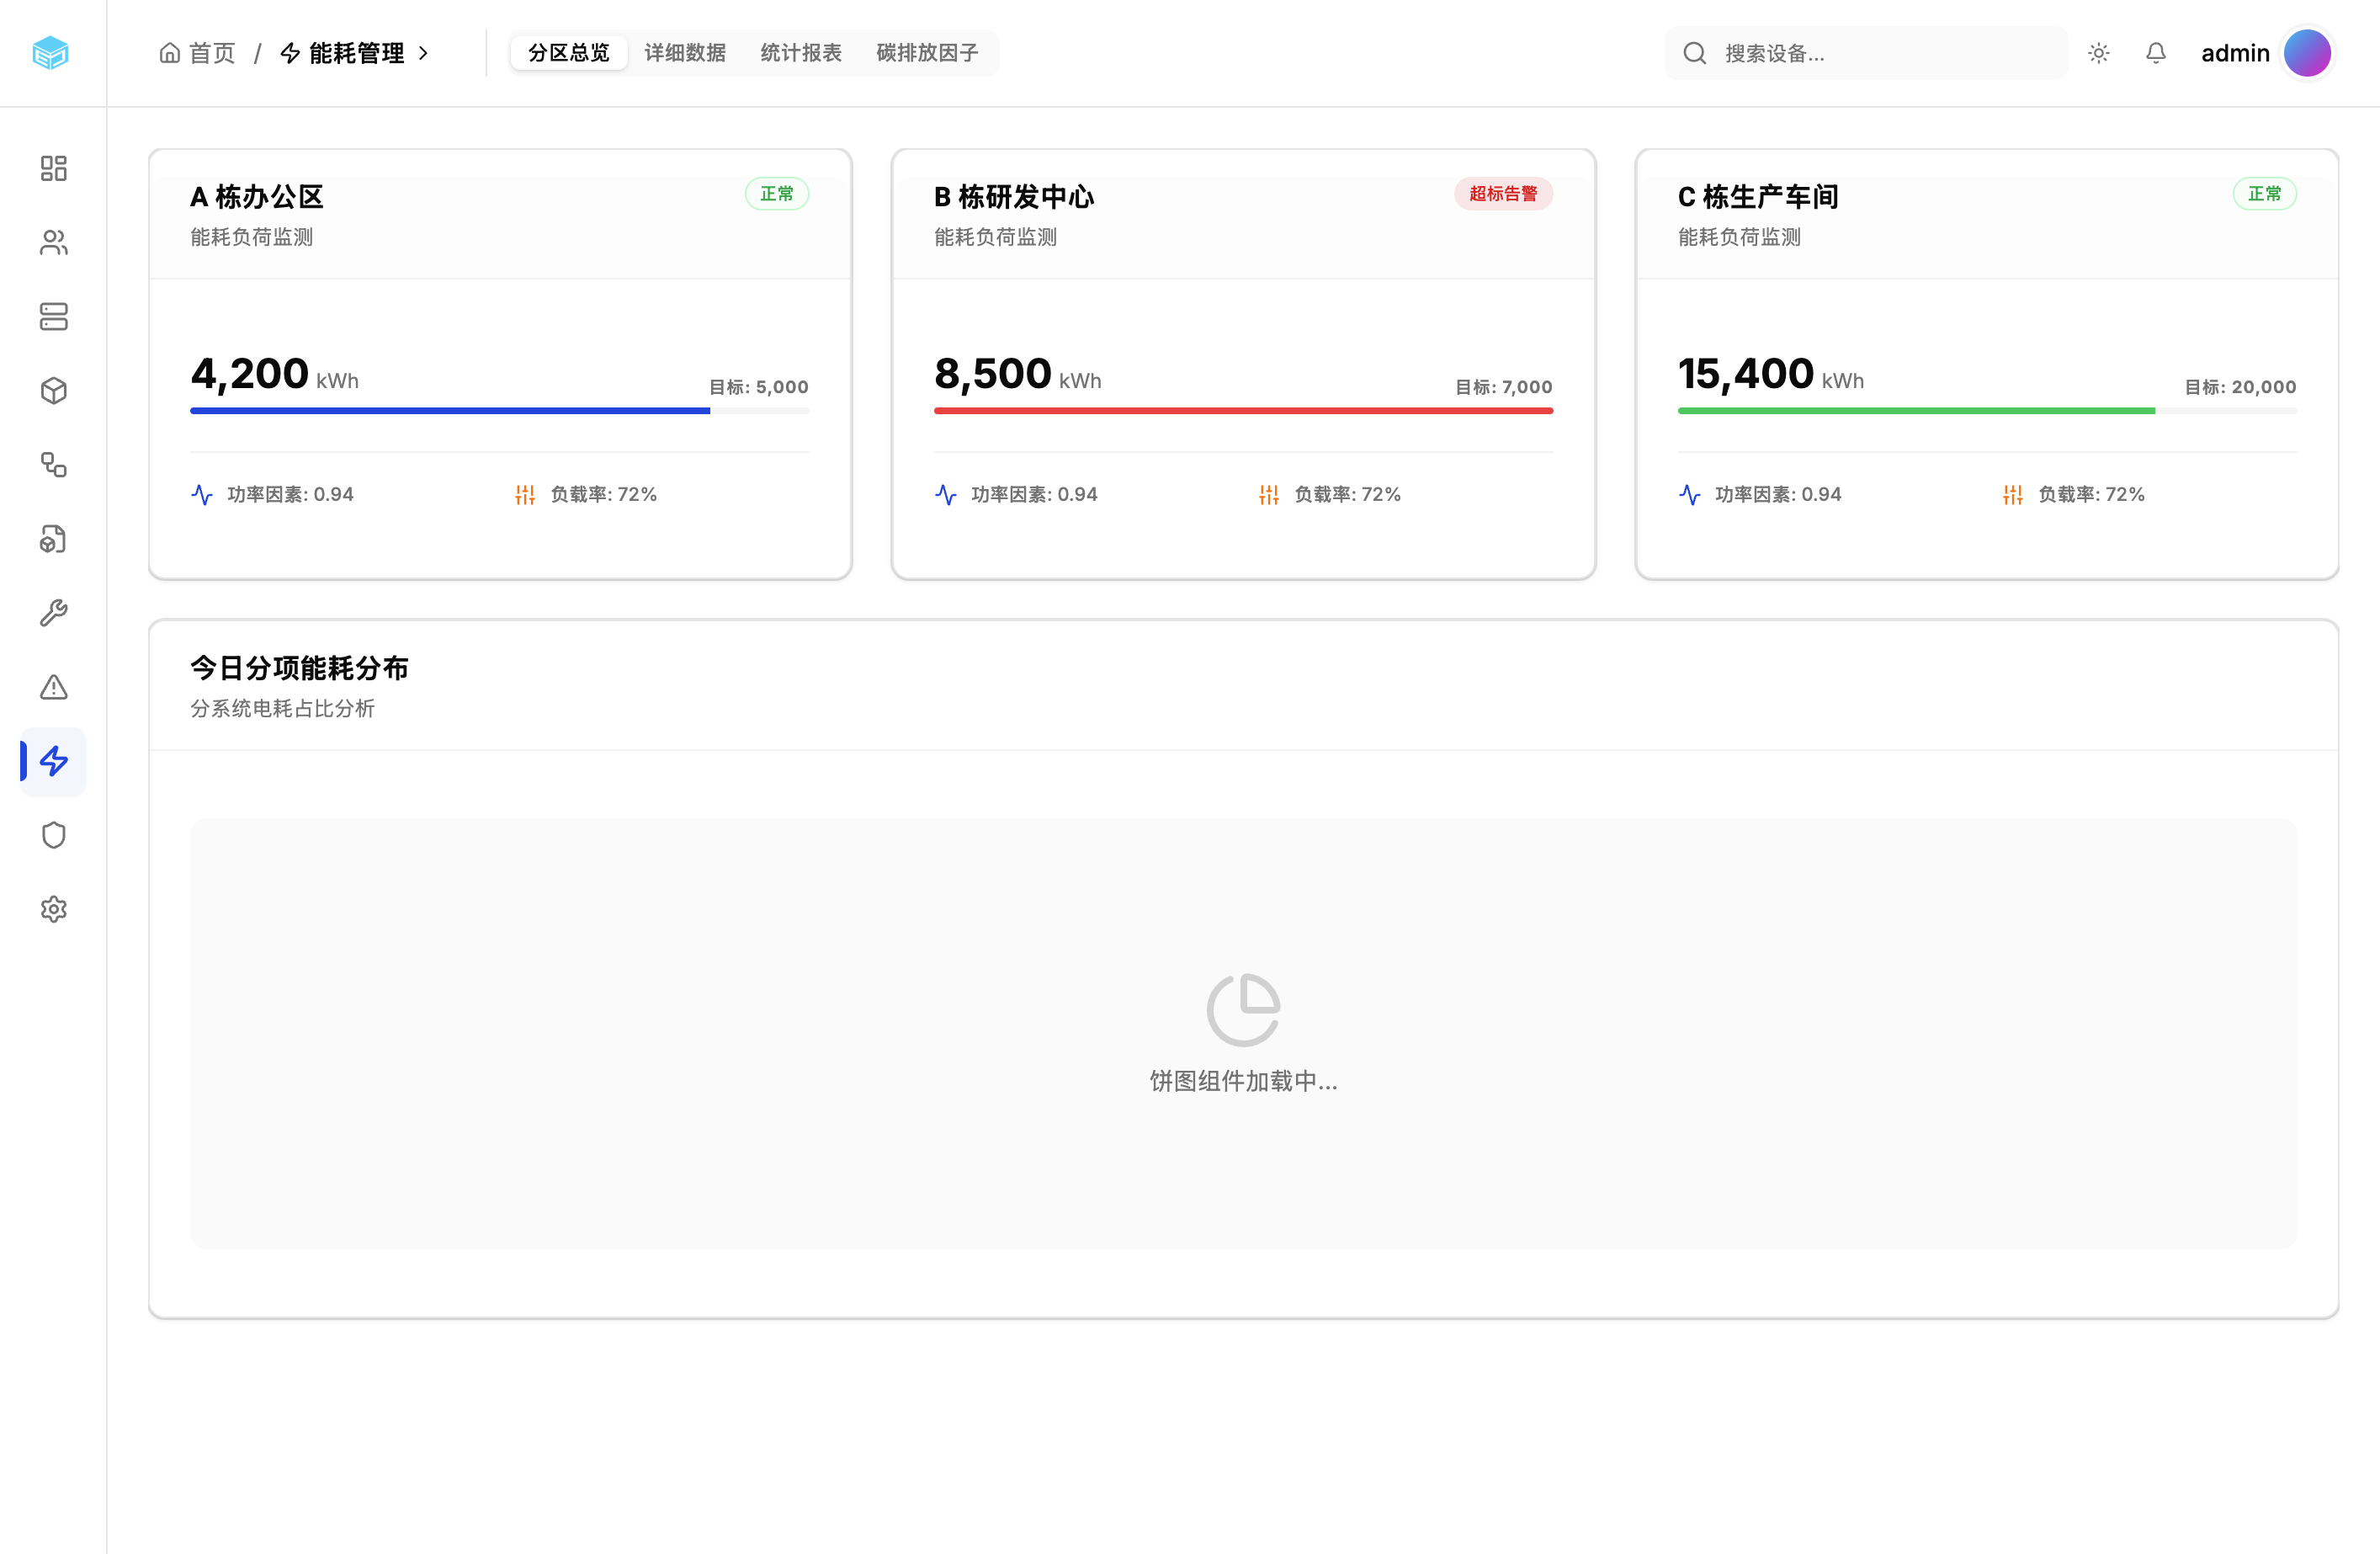Click the 正常 badge on A 栋办公区
This screenshot has width=2380, height=1554.
(777, 194)
